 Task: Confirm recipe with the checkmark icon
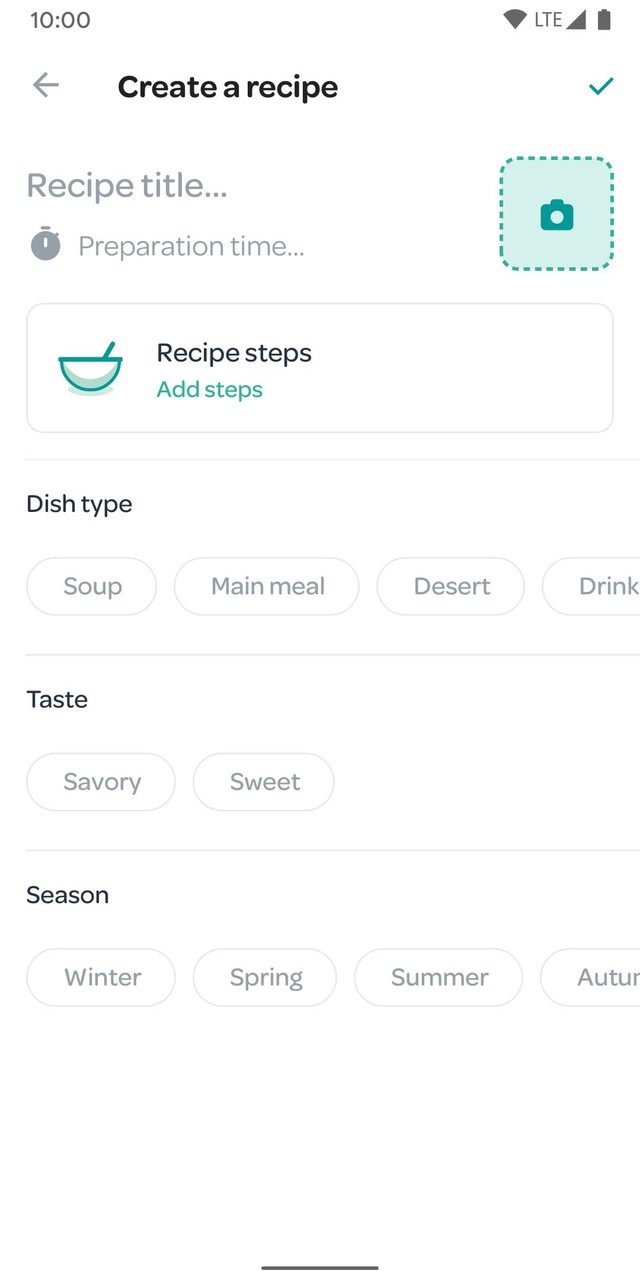600,87
